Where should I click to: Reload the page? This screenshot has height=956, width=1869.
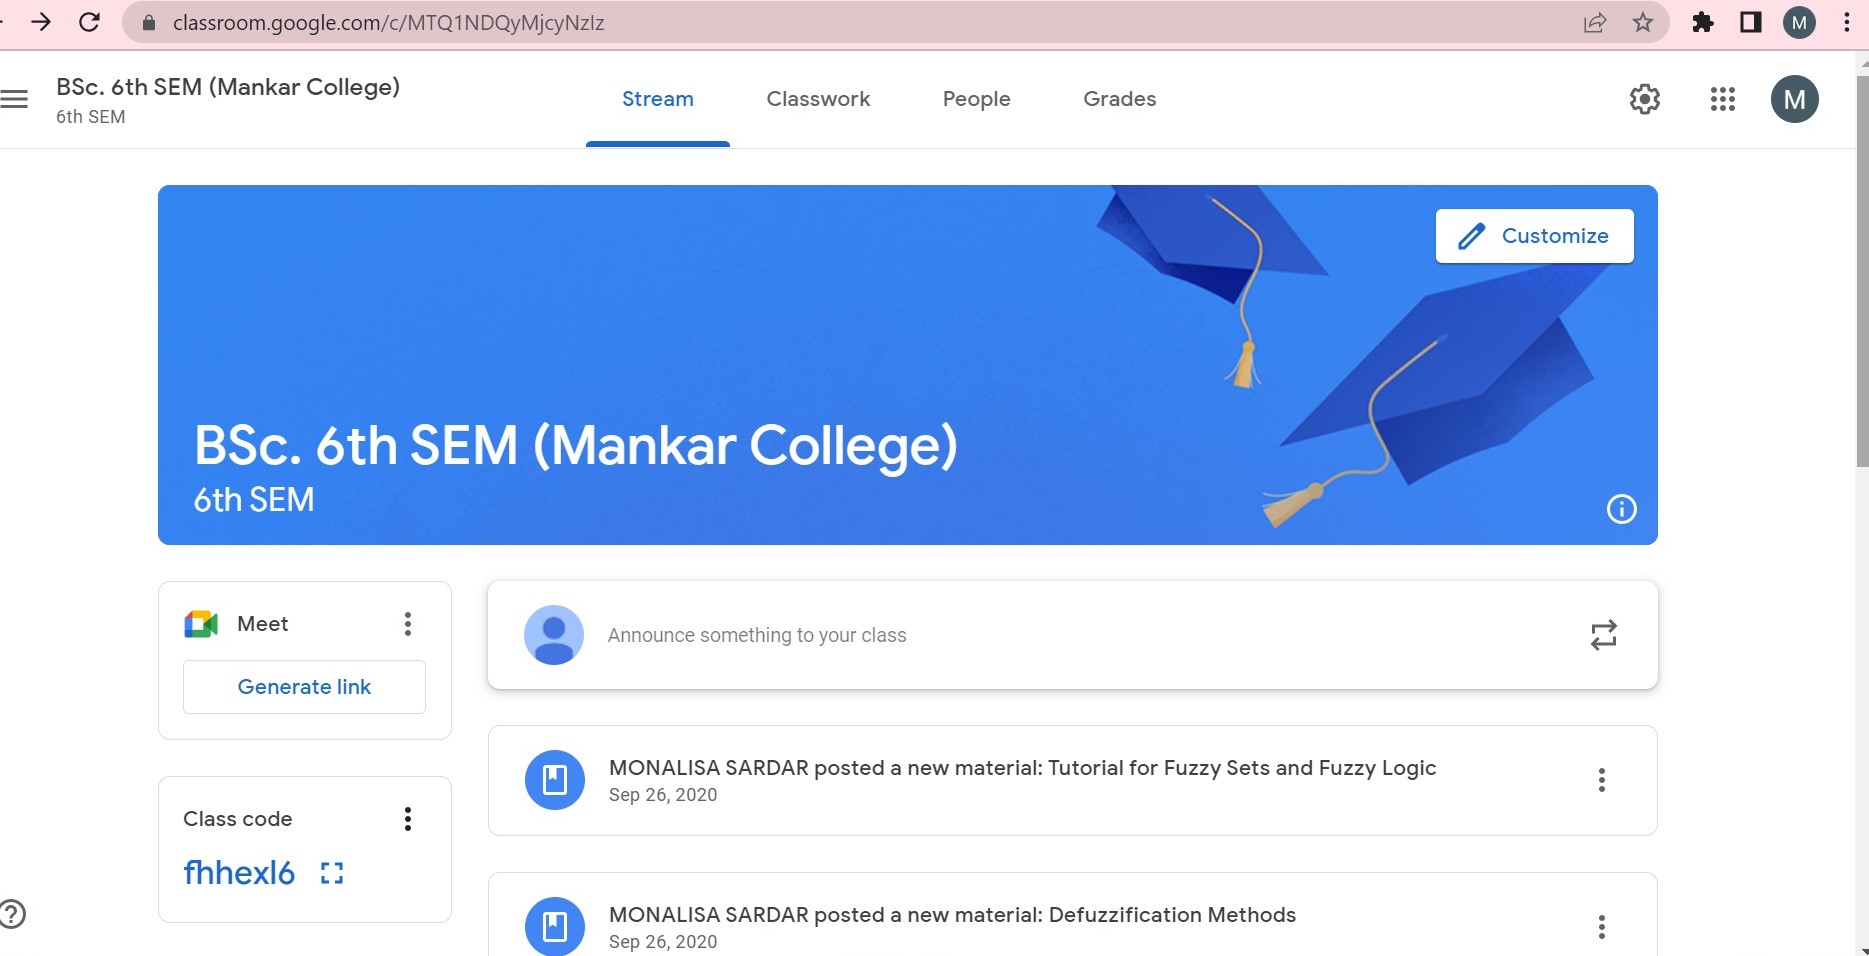click(89, 22)
